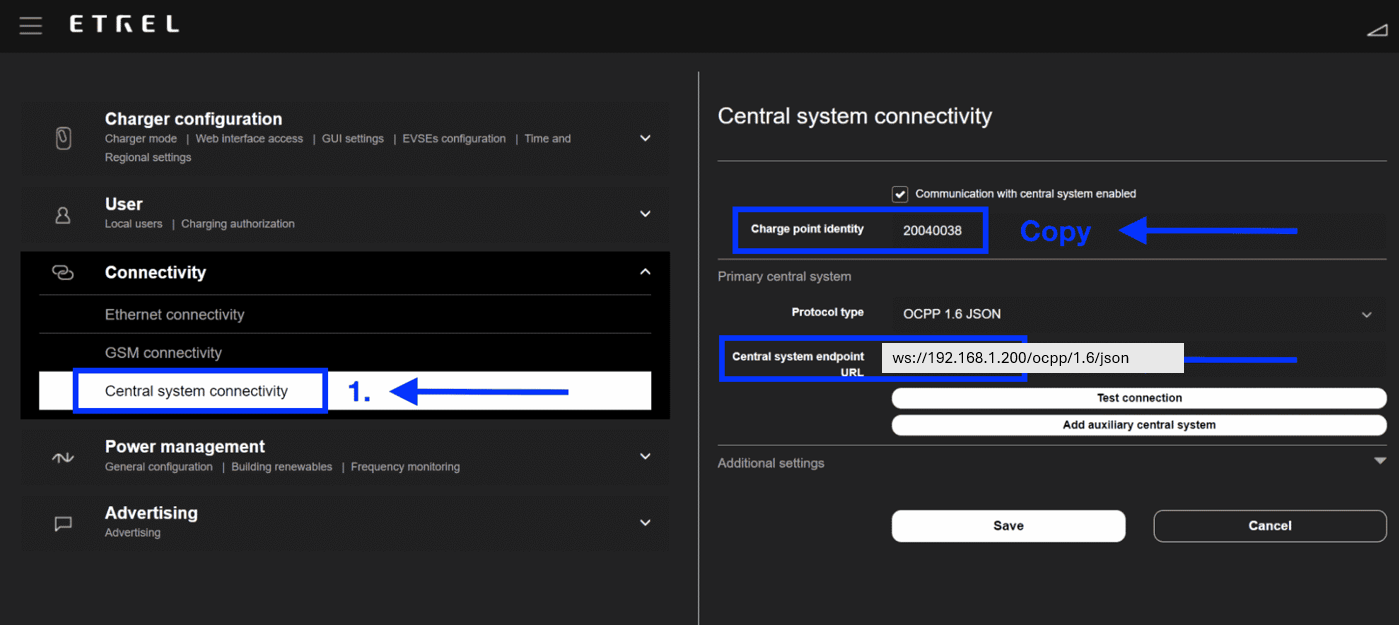Open GUI settings link

(x=353, y=139)
